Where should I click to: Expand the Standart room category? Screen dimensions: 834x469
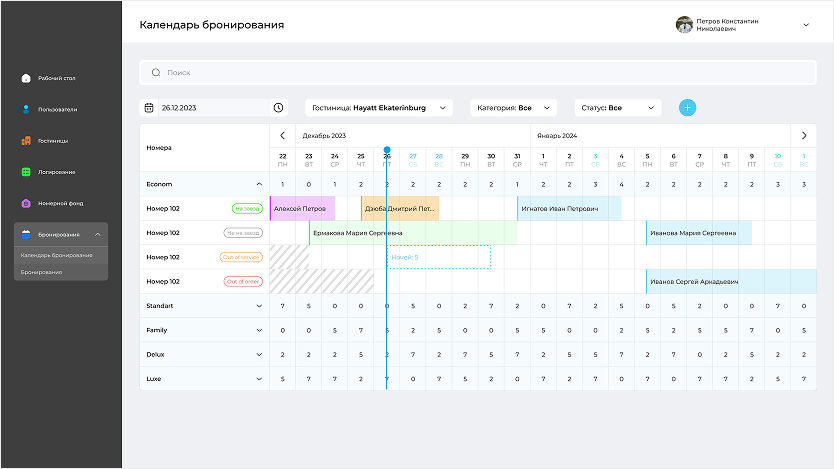(x=259, y=306)
